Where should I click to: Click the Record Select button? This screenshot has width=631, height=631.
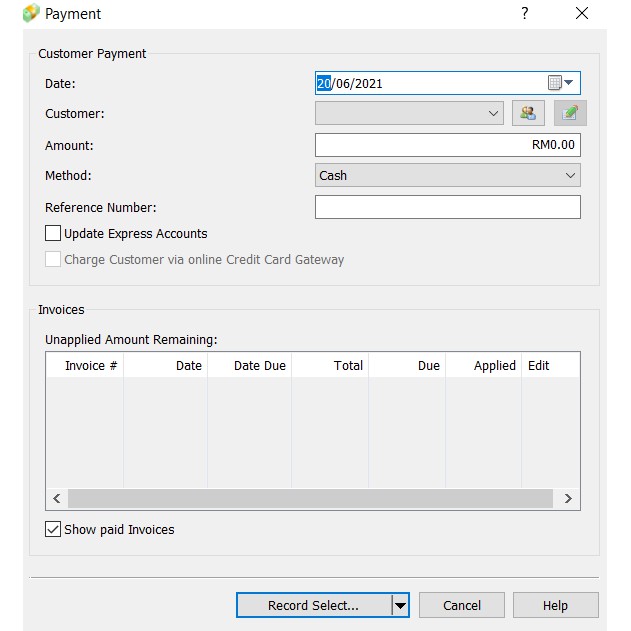[x=313, y=605]
